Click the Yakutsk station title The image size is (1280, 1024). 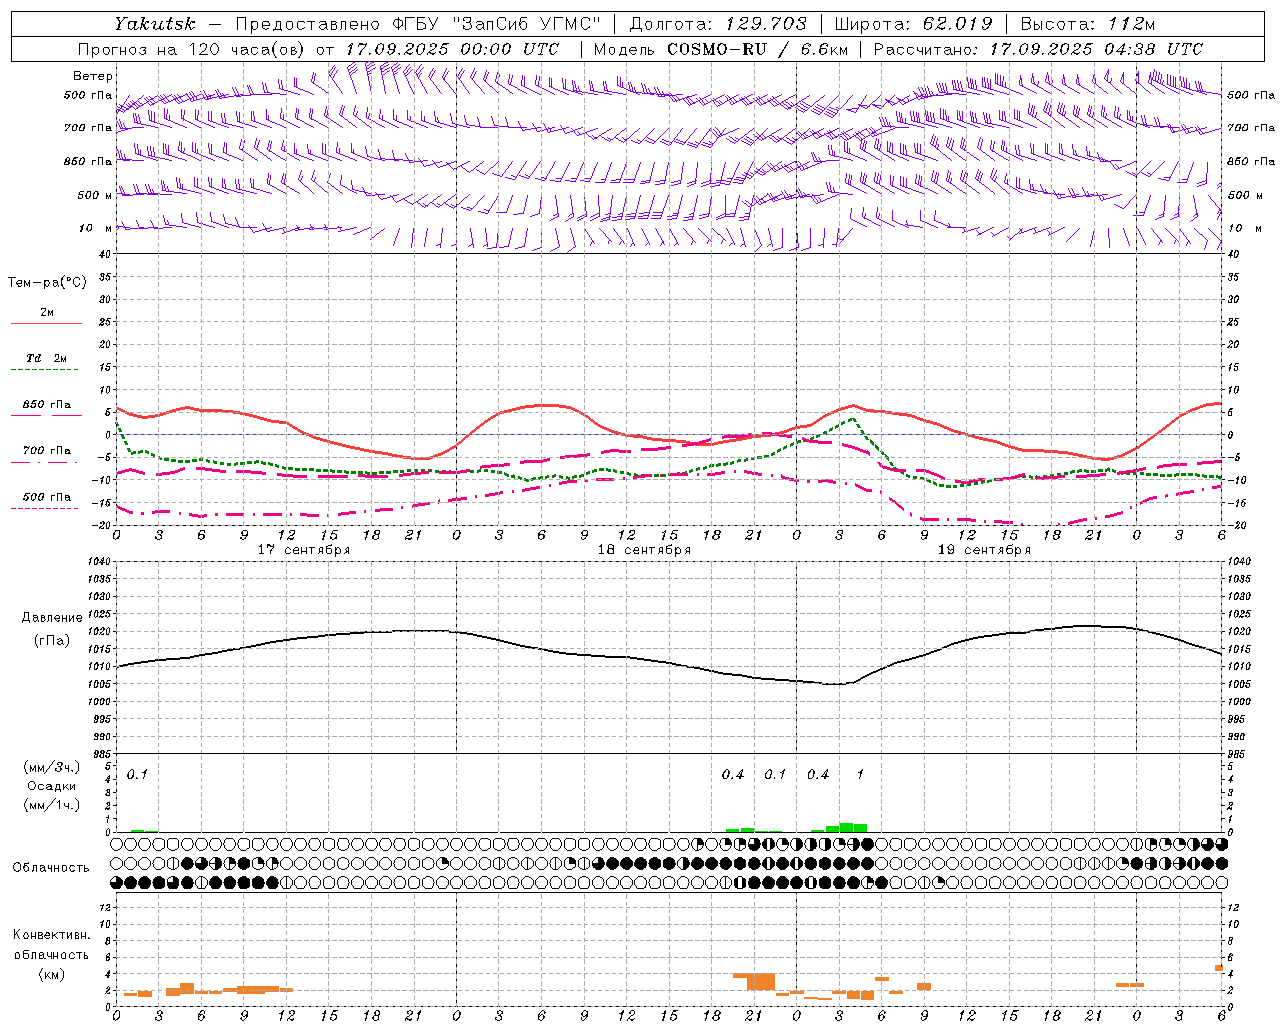(x=154, y=23)
